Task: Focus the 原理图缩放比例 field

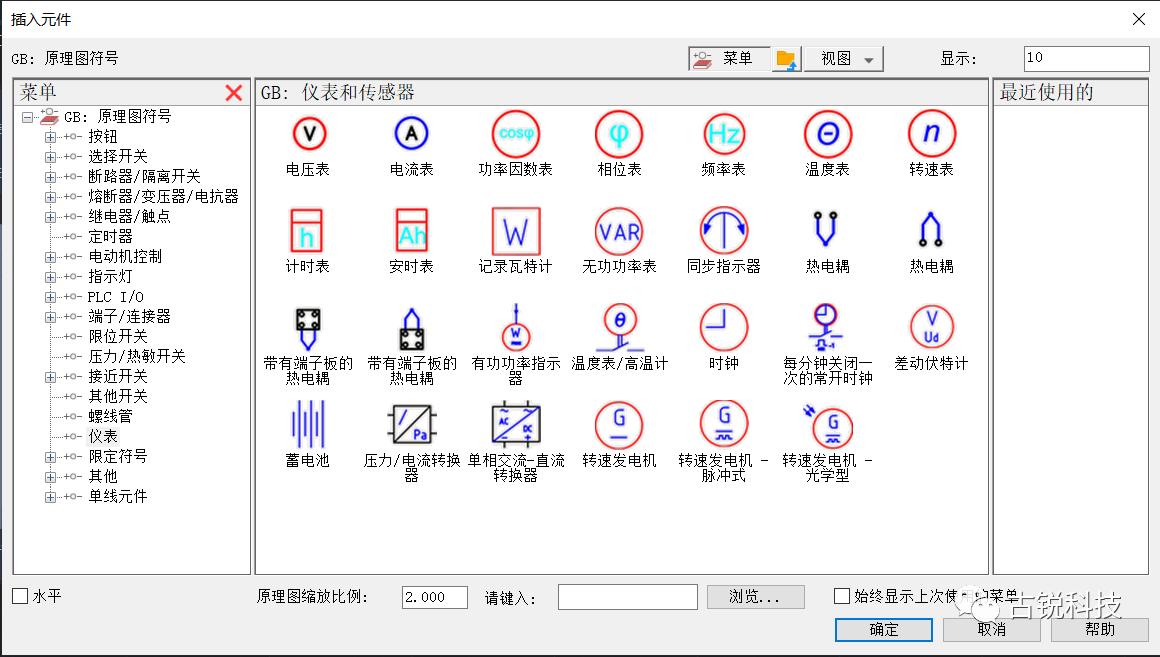Action: click(435, 597)
